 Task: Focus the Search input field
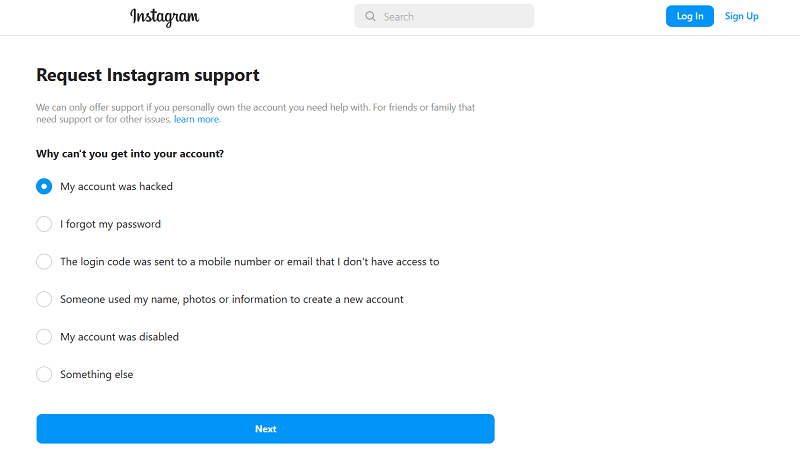444,16
